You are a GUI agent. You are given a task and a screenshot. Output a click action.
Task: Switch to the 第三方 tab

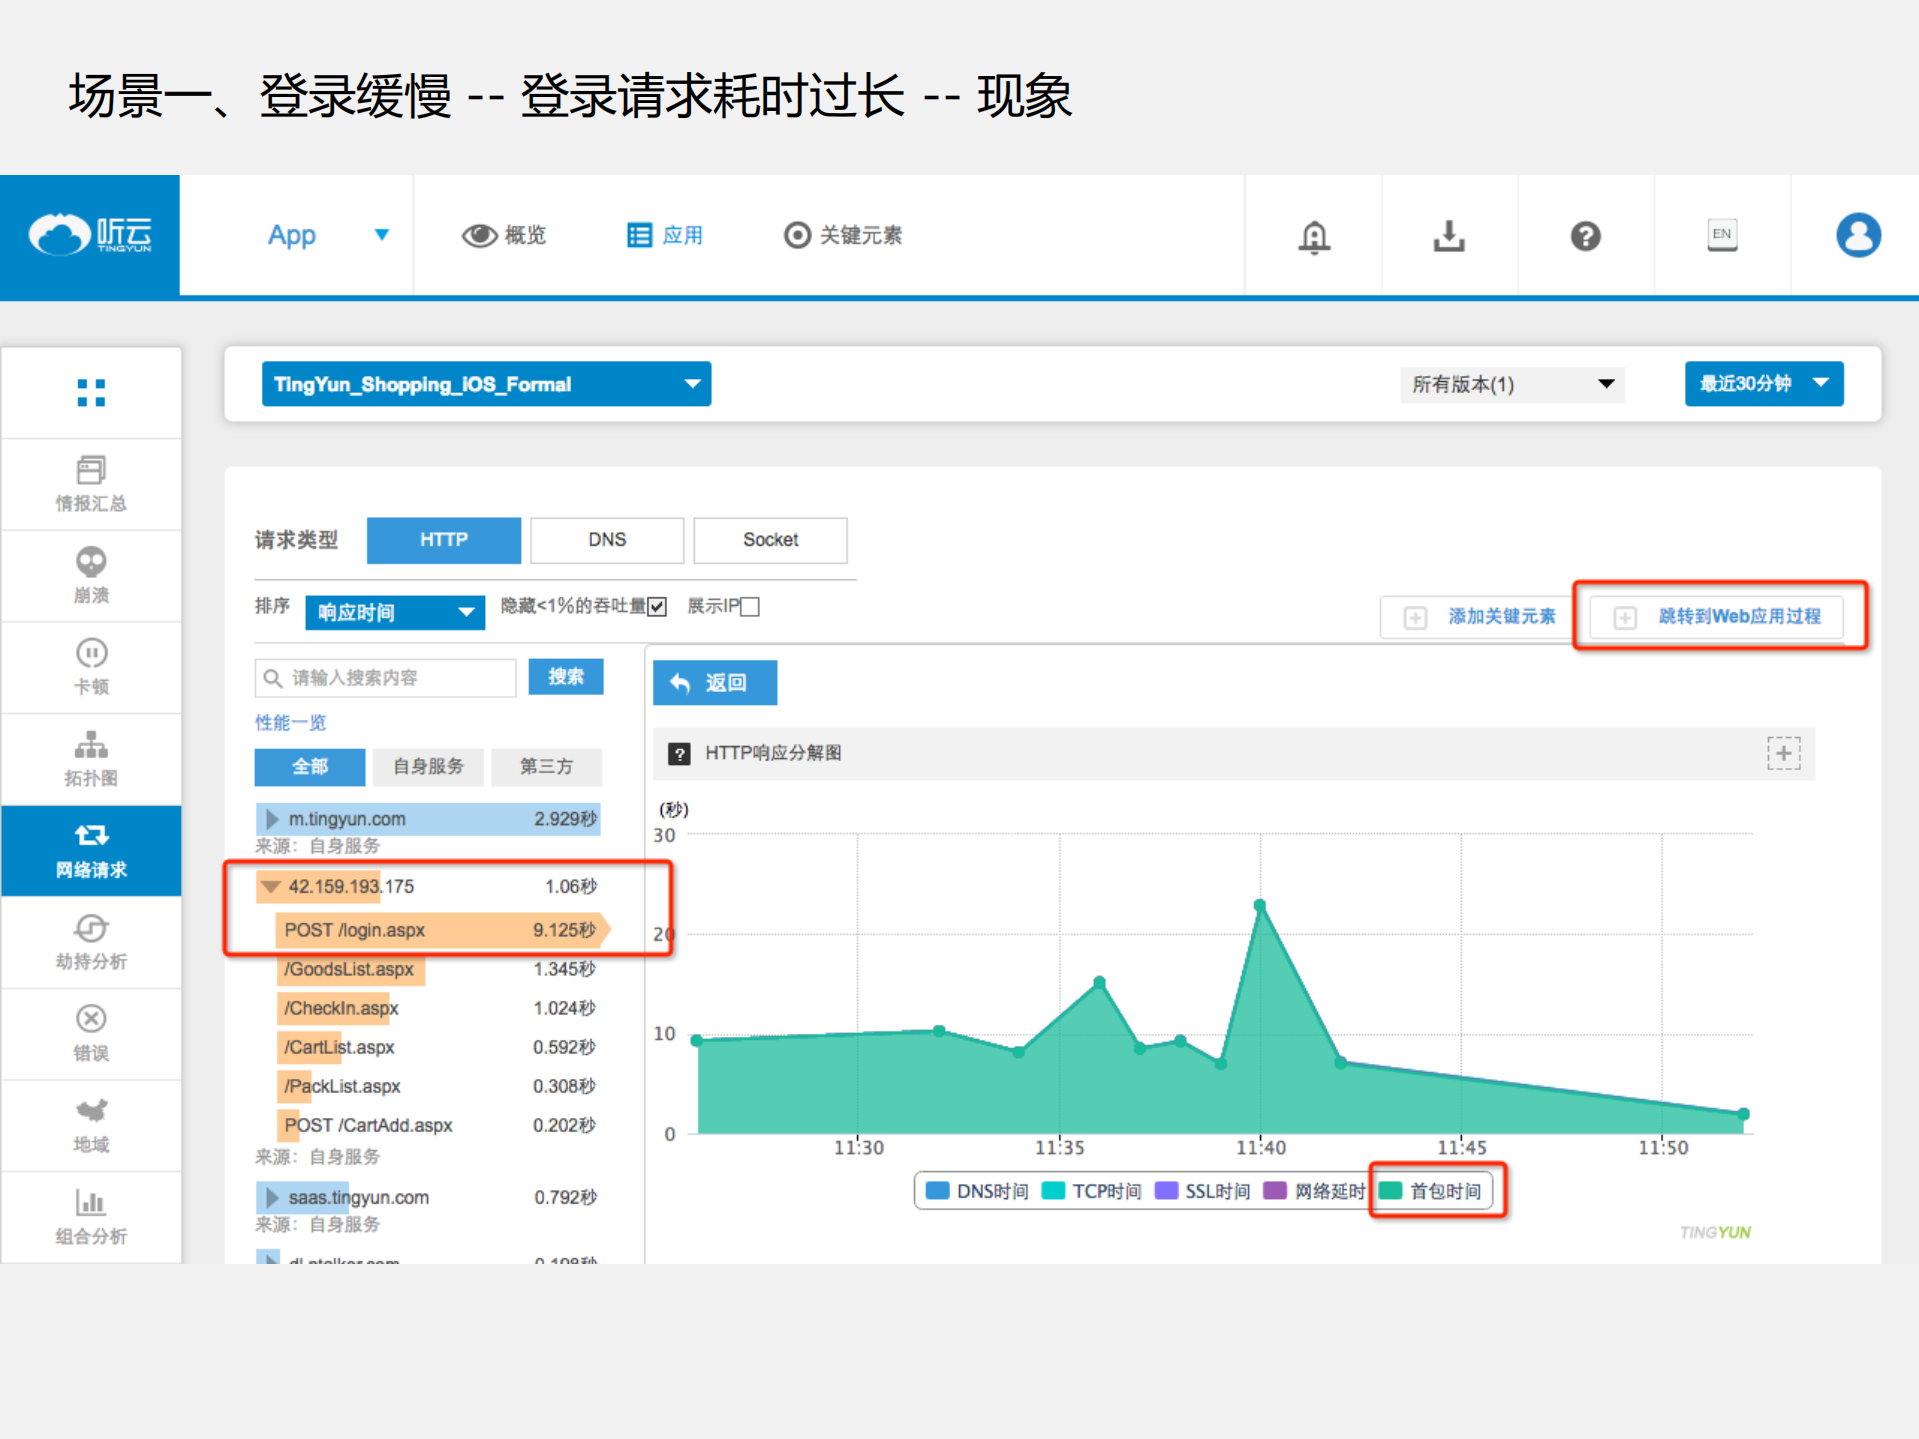pyautogui.click(x=546, y=767)
